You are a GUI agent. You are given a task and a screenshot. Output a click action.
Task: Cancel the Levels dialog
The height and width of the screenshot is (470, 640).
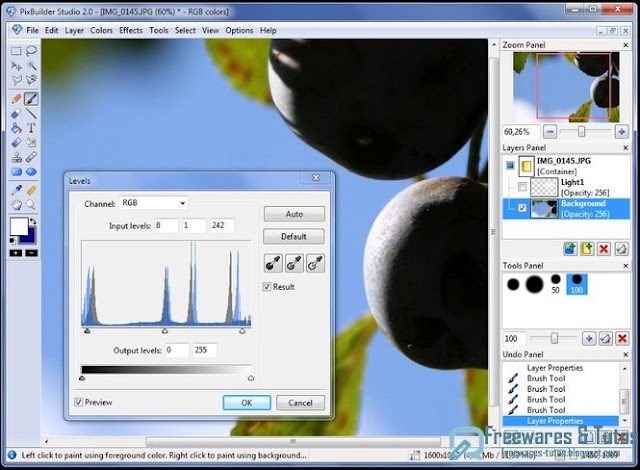300,403
